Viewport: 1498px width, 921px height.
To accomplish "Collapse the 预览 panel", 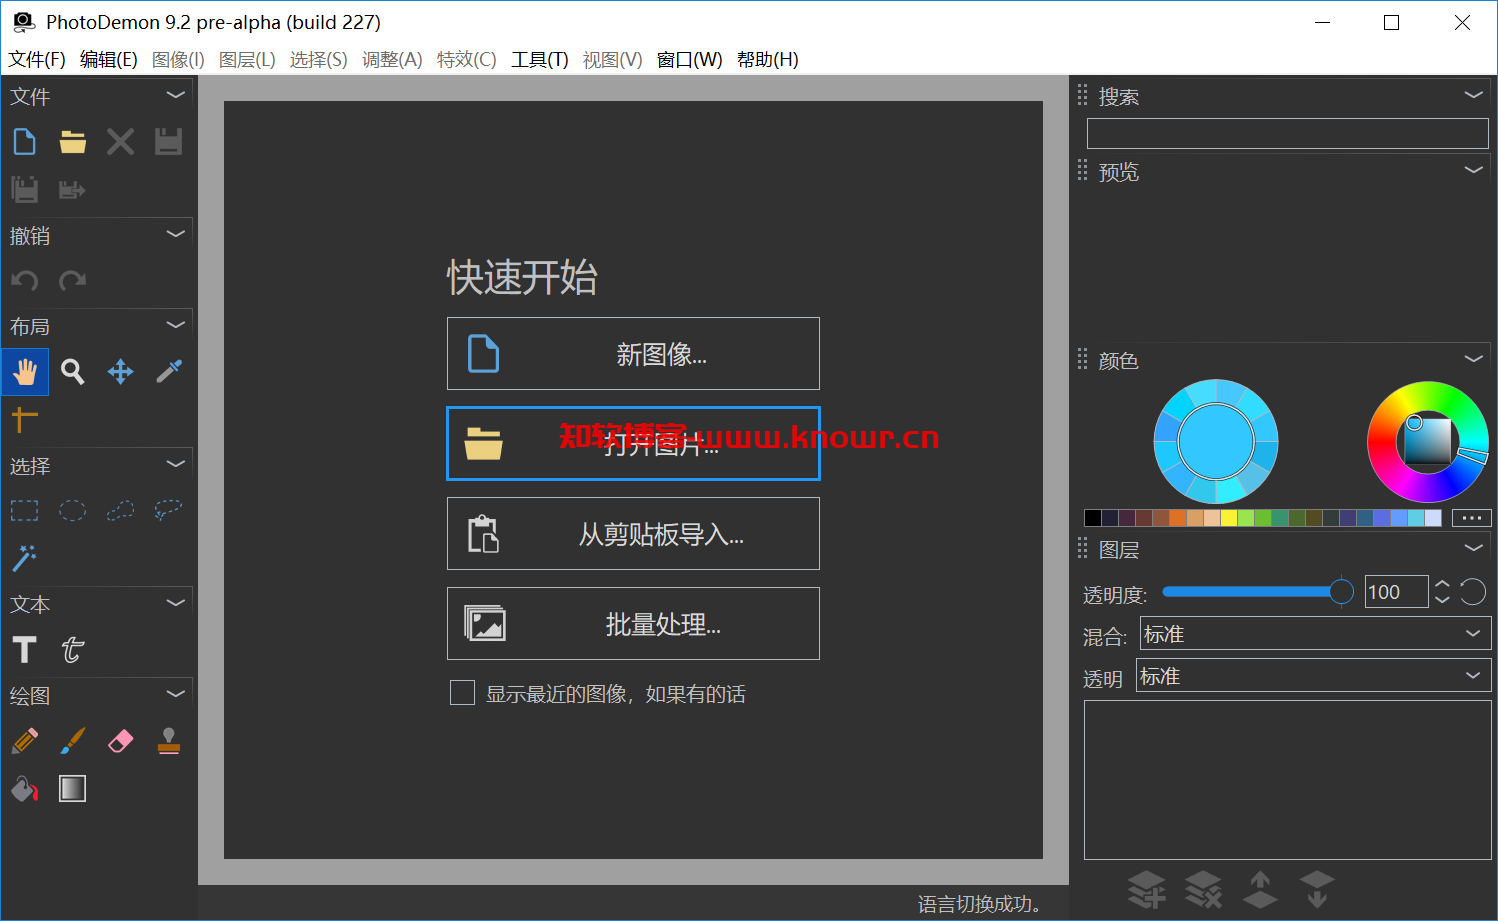I will [1473, 170].
